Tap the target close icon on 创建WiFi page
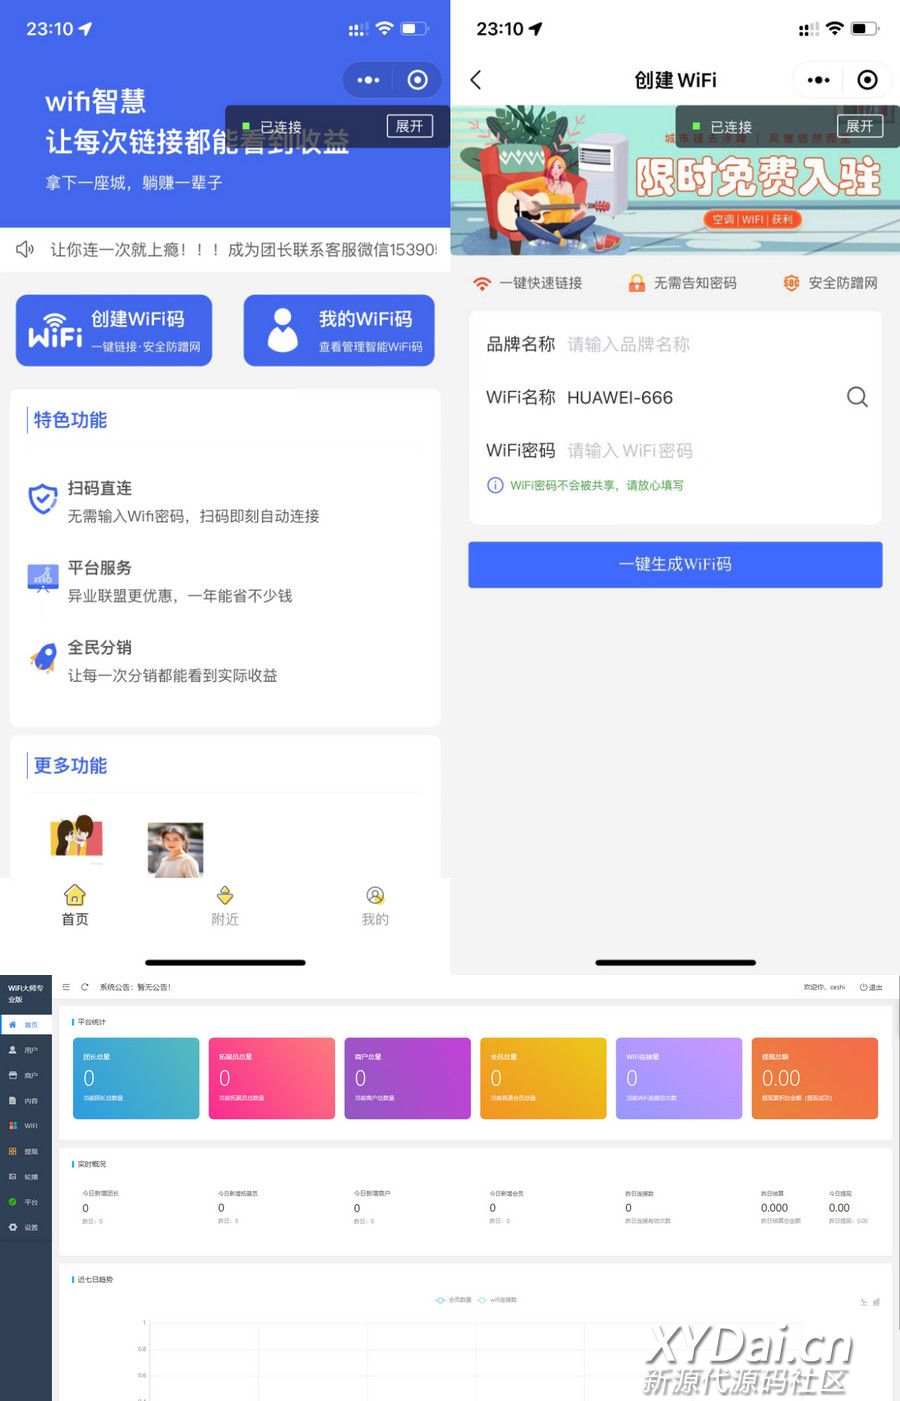 click(867, 80)
